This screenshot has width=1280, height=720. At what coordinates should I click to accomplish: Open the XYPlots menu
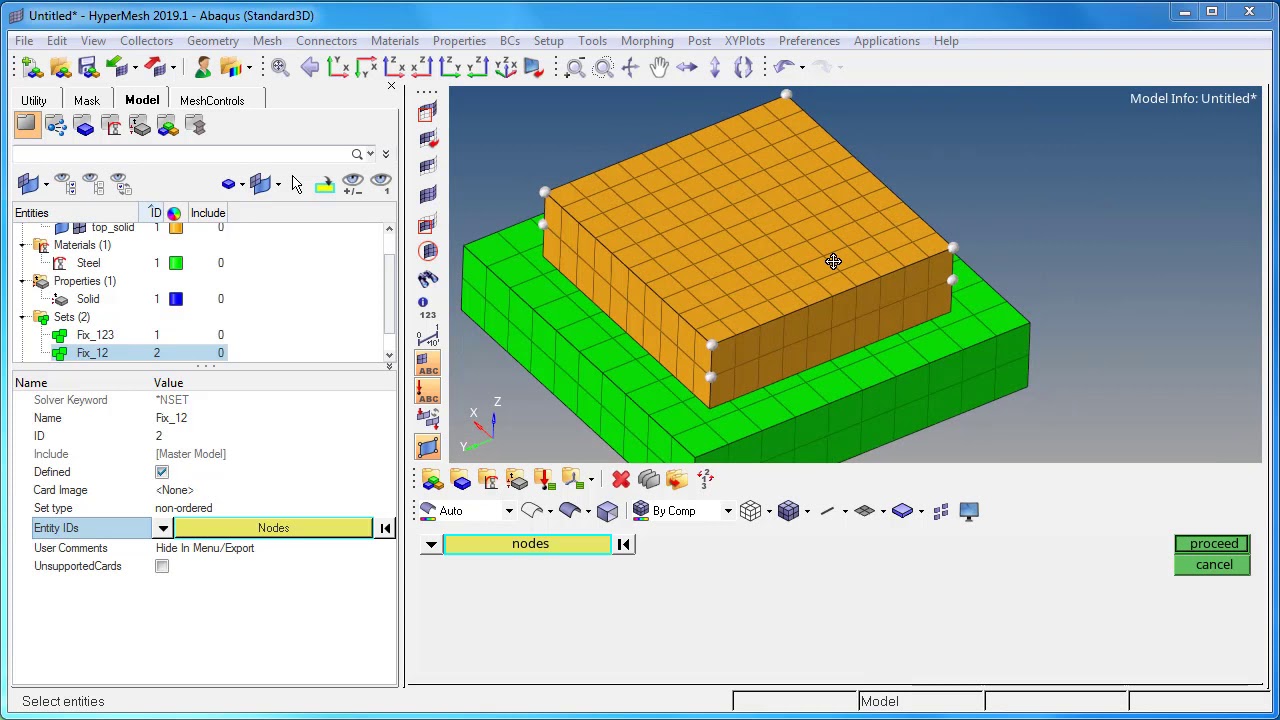[745, 41]
